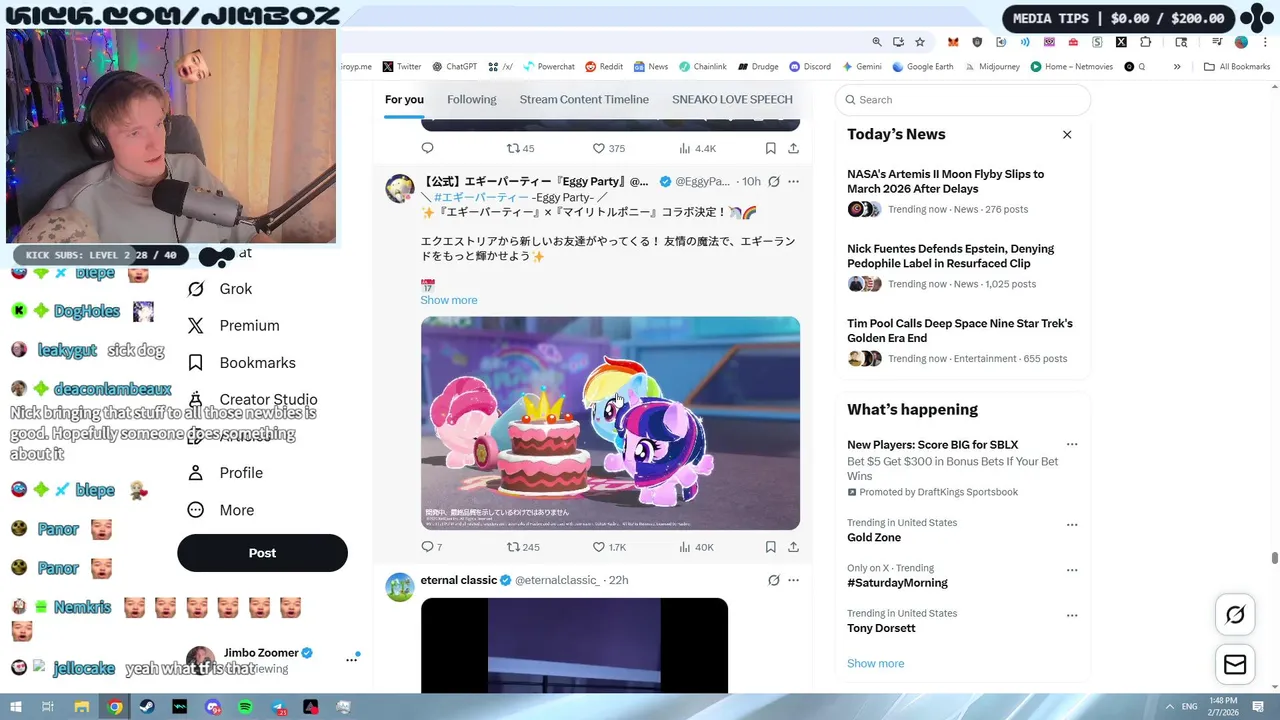Open the page zoom magnifier icon

pos(877,42)
